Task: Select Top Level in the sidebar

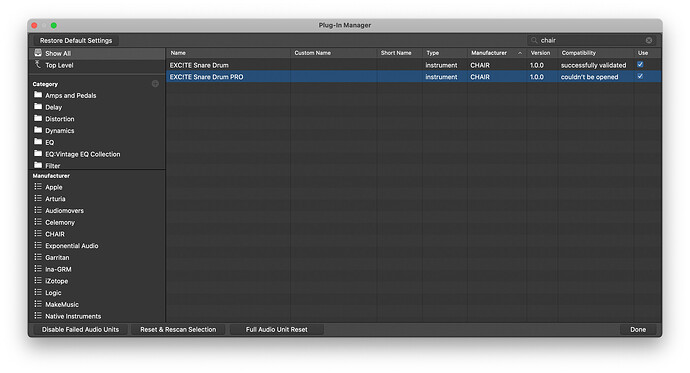Action: tap(97, 65)
